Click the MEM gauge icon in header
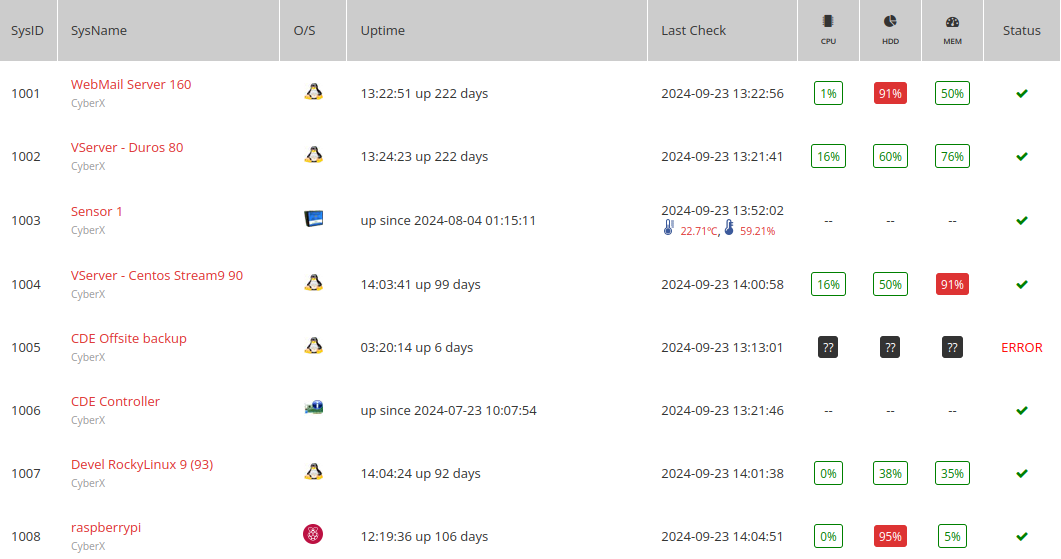 point(952,22)
